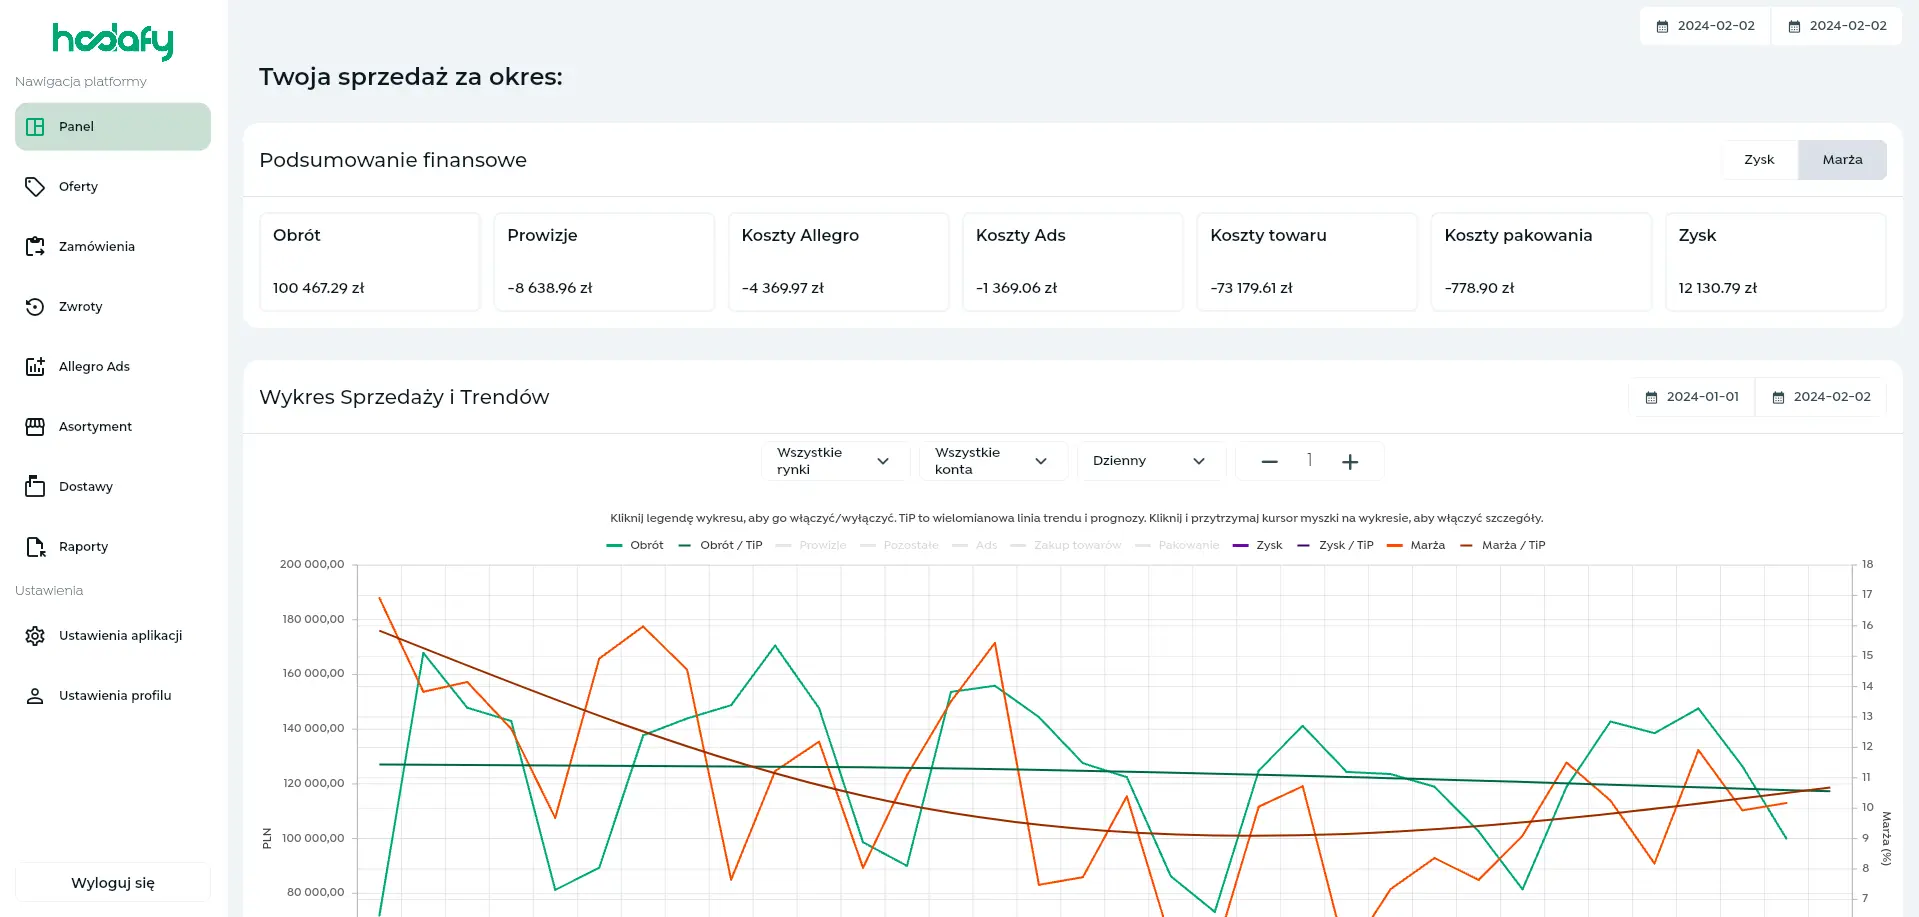Click calendar icon of top end date
The width and height of the screenshot is (1919, 917).
click(1794, 26)
